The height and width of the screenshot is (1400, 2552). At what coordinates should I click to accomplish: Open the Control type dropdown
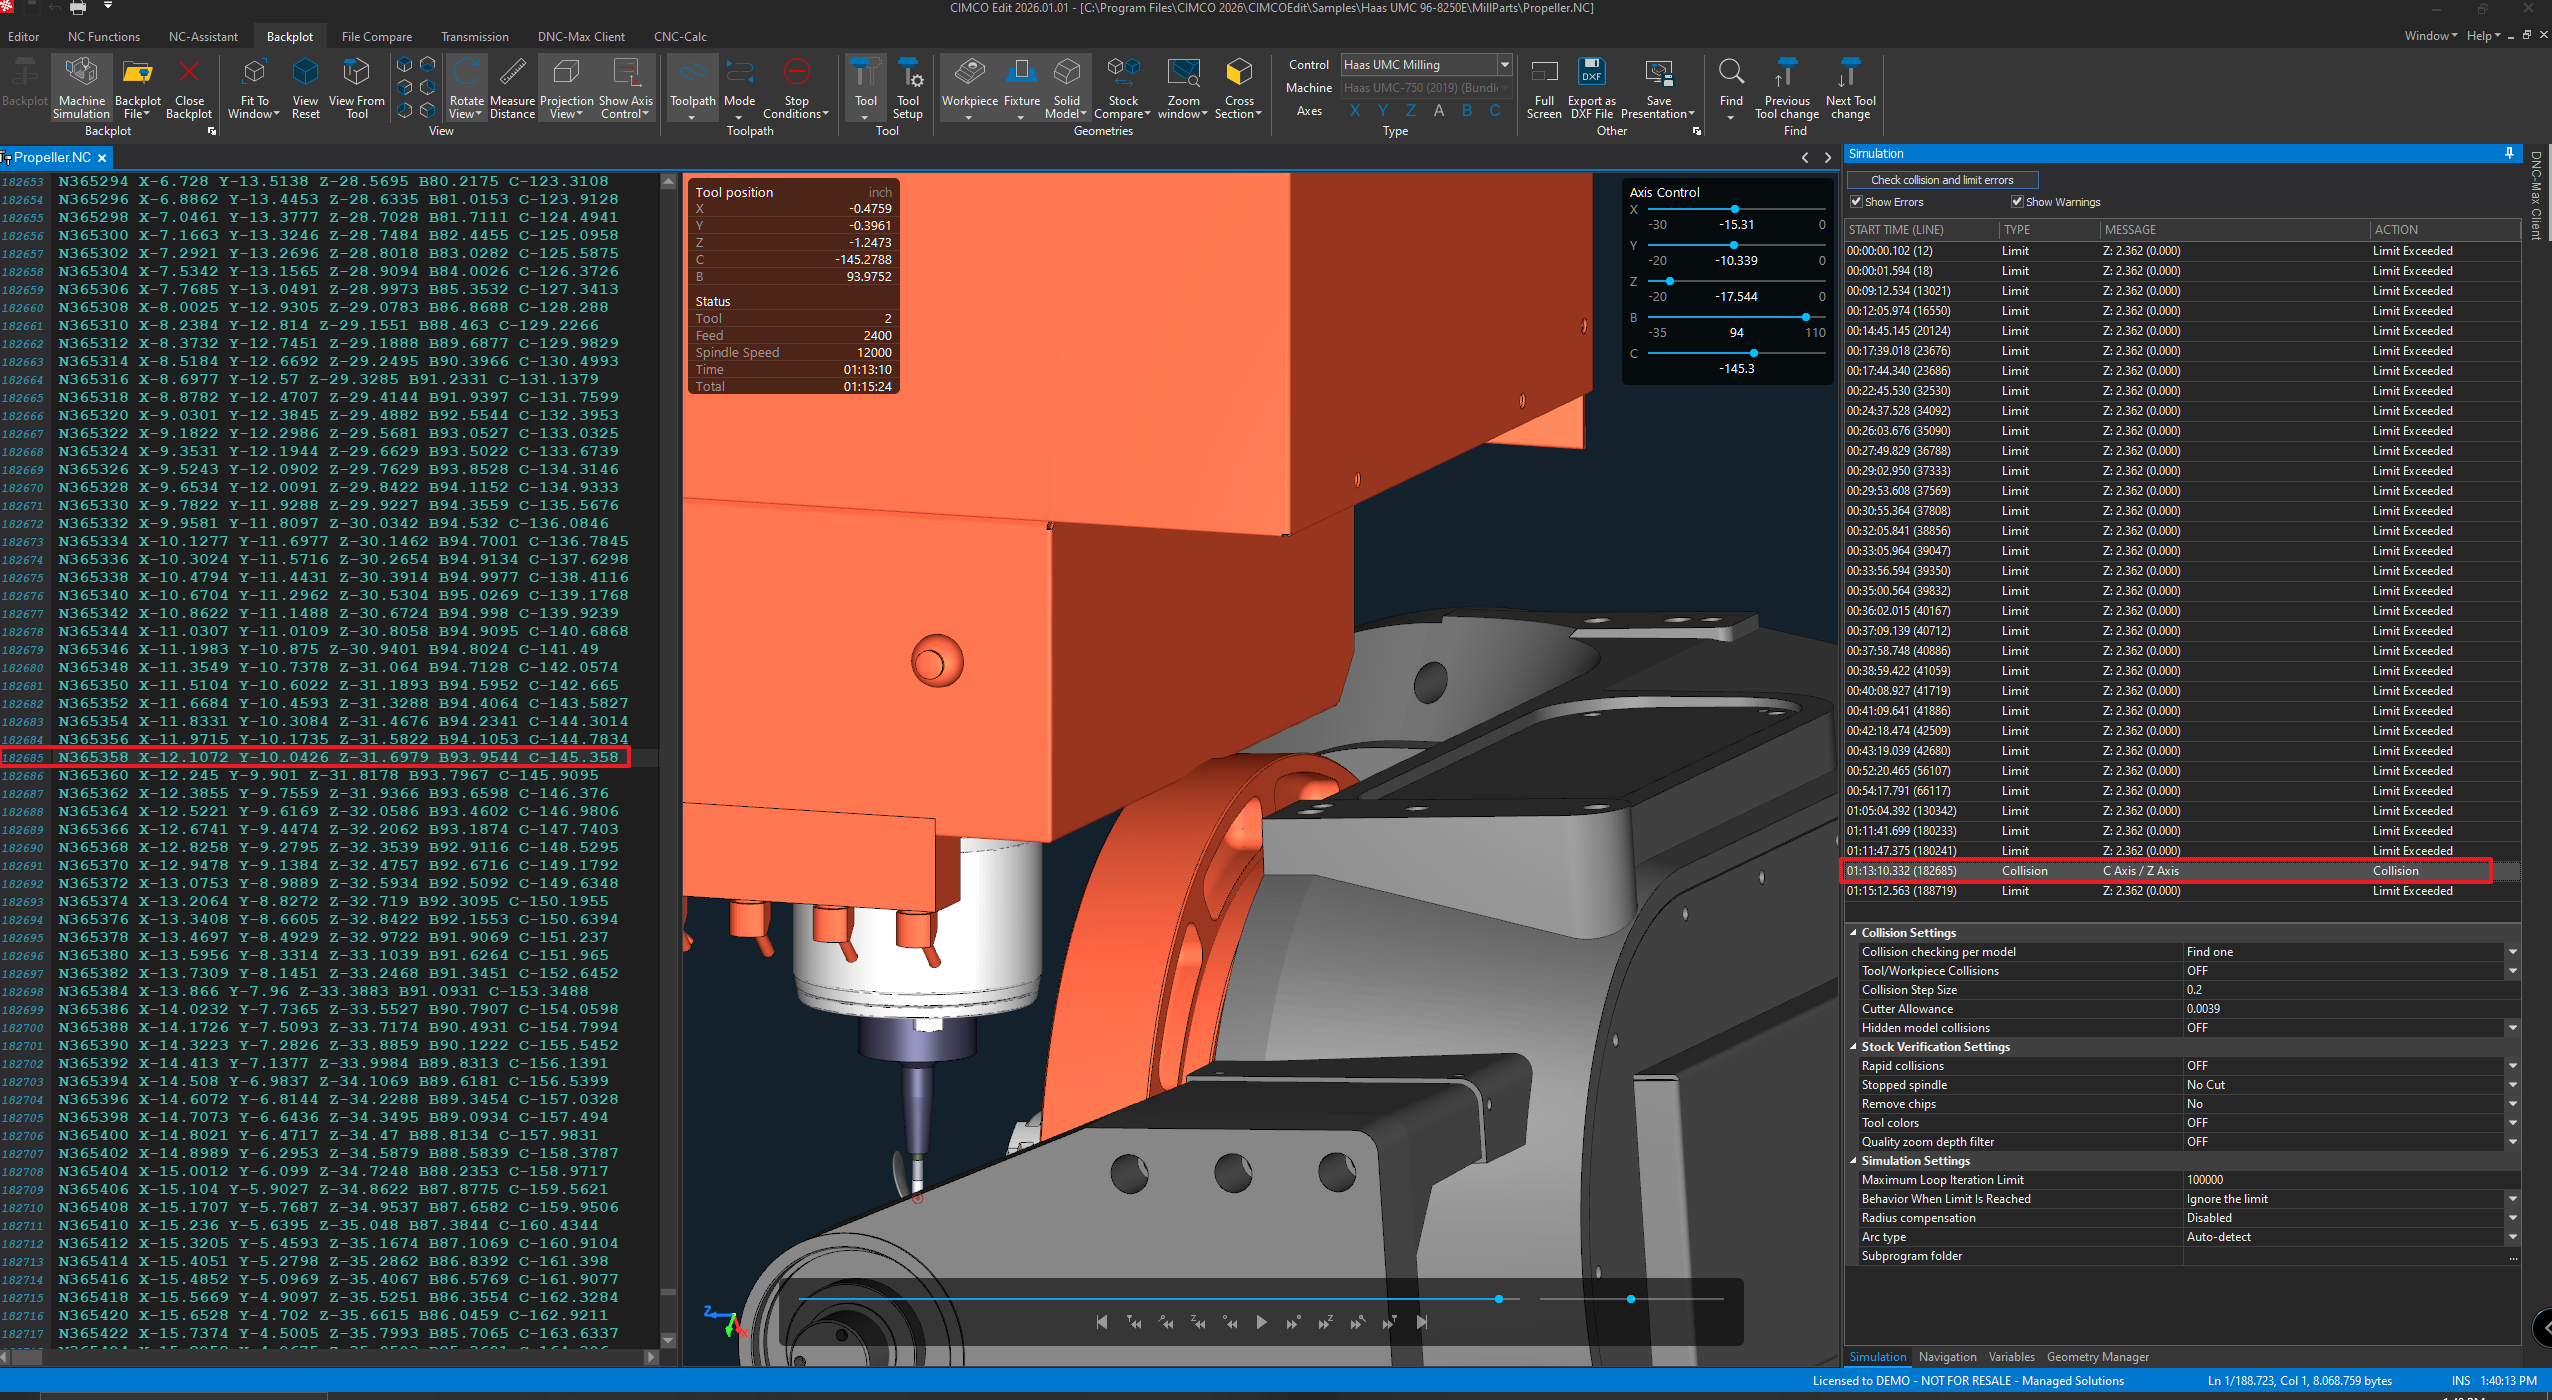pos(1504,65)
